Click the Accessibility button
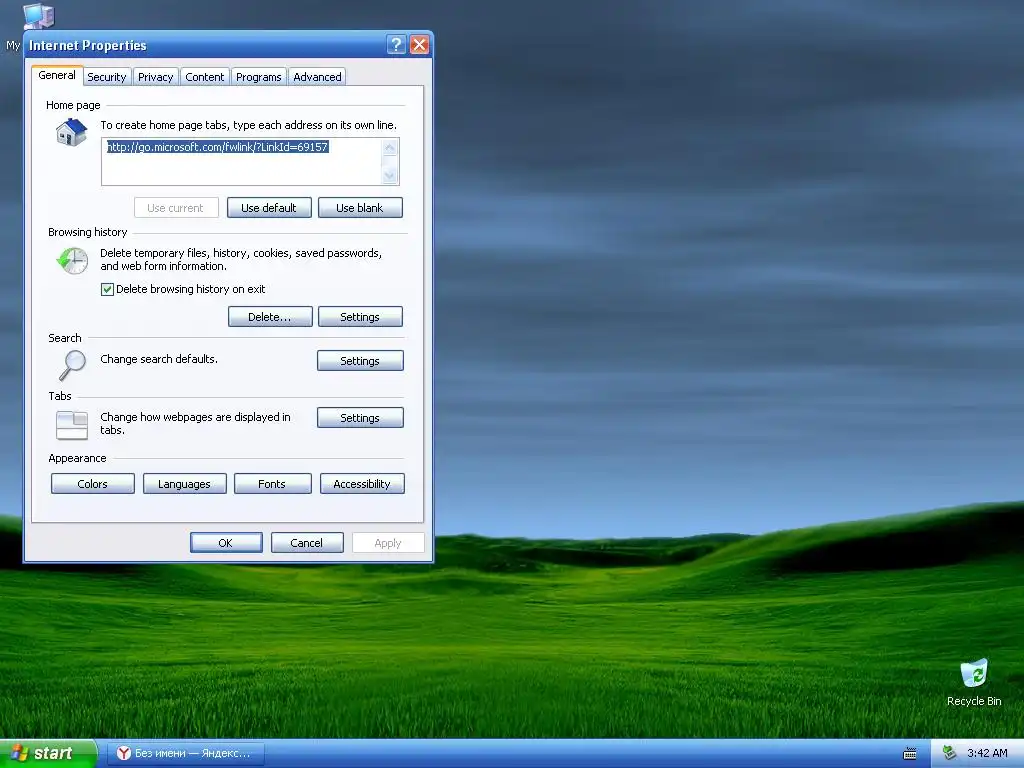This screenshot has width=1024, height=768. pyautogui.click(x=362, y=484)
